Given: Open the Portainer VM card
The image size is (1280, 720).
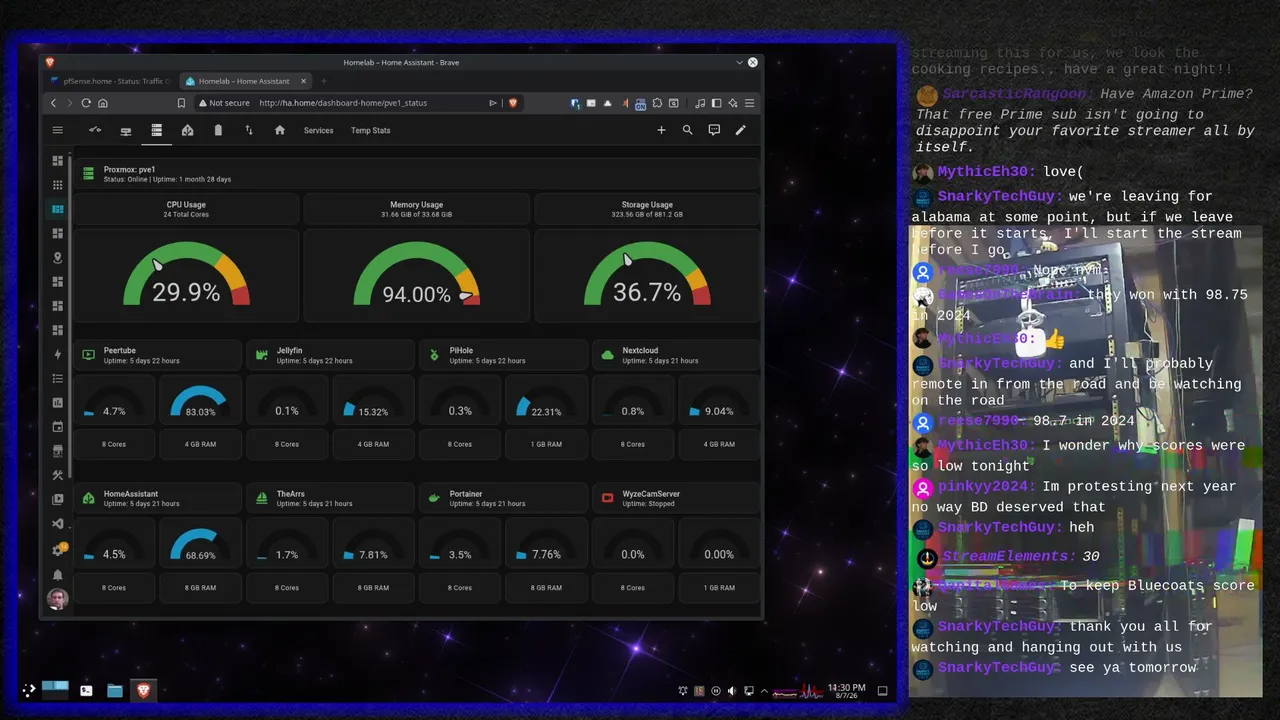Looking at the screenshot, I should 503,498.
